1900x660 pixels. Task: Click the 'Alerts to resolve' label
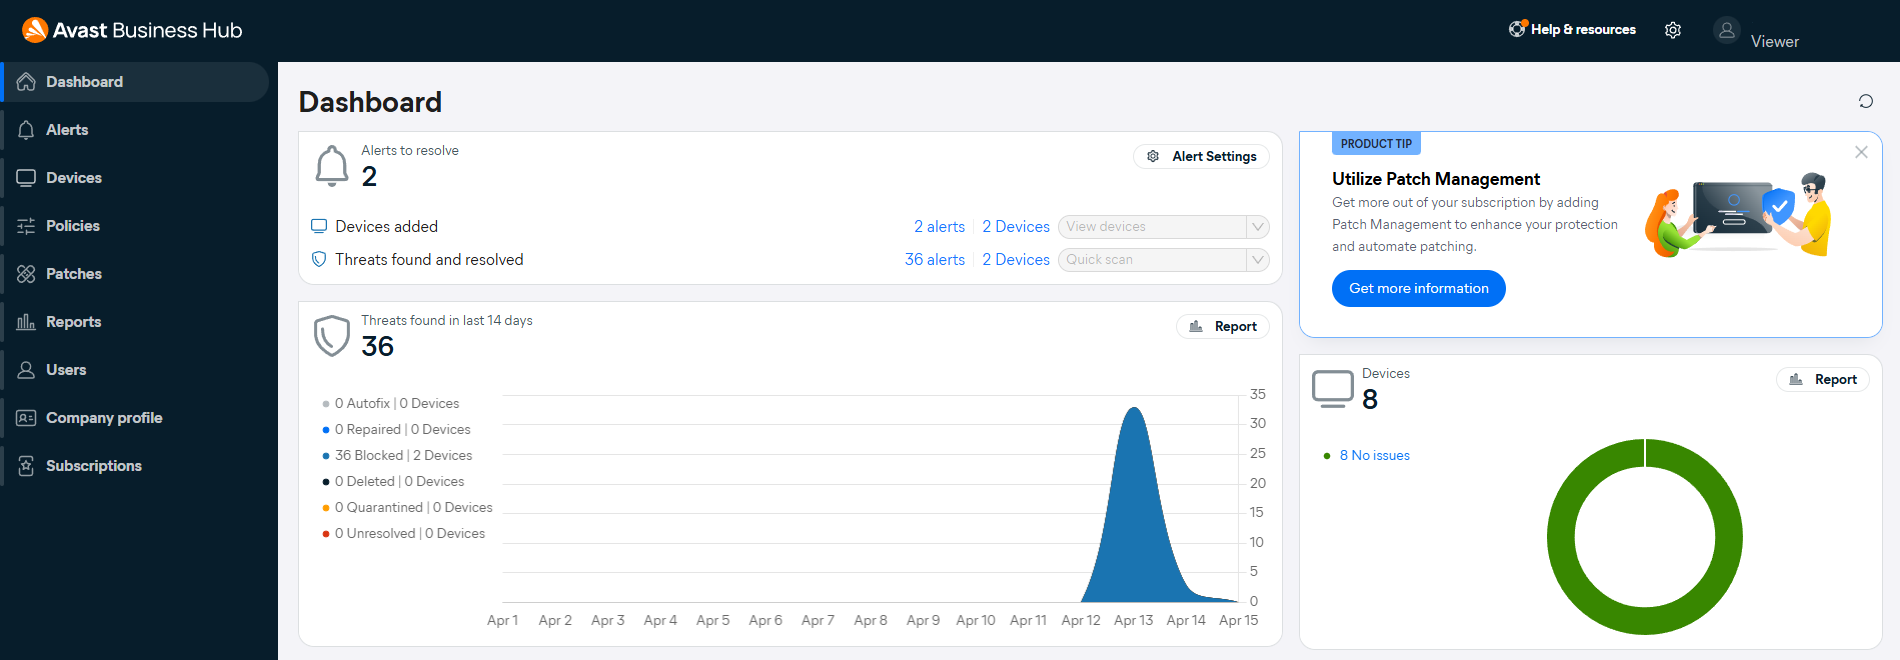tap(410, 150)
